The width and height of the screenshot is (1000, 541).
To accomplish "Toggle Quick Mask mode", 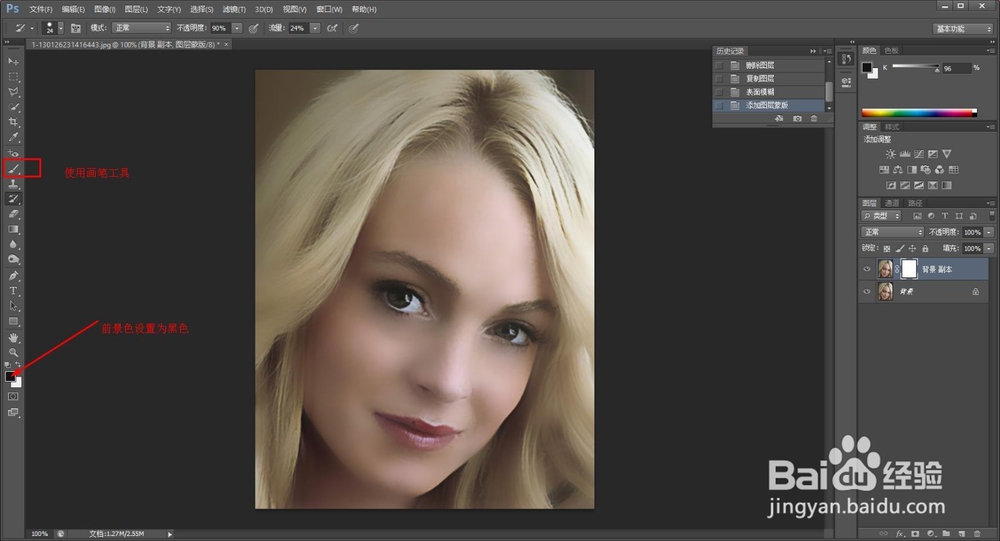I will pyautogui.click(x=13, y=397).
